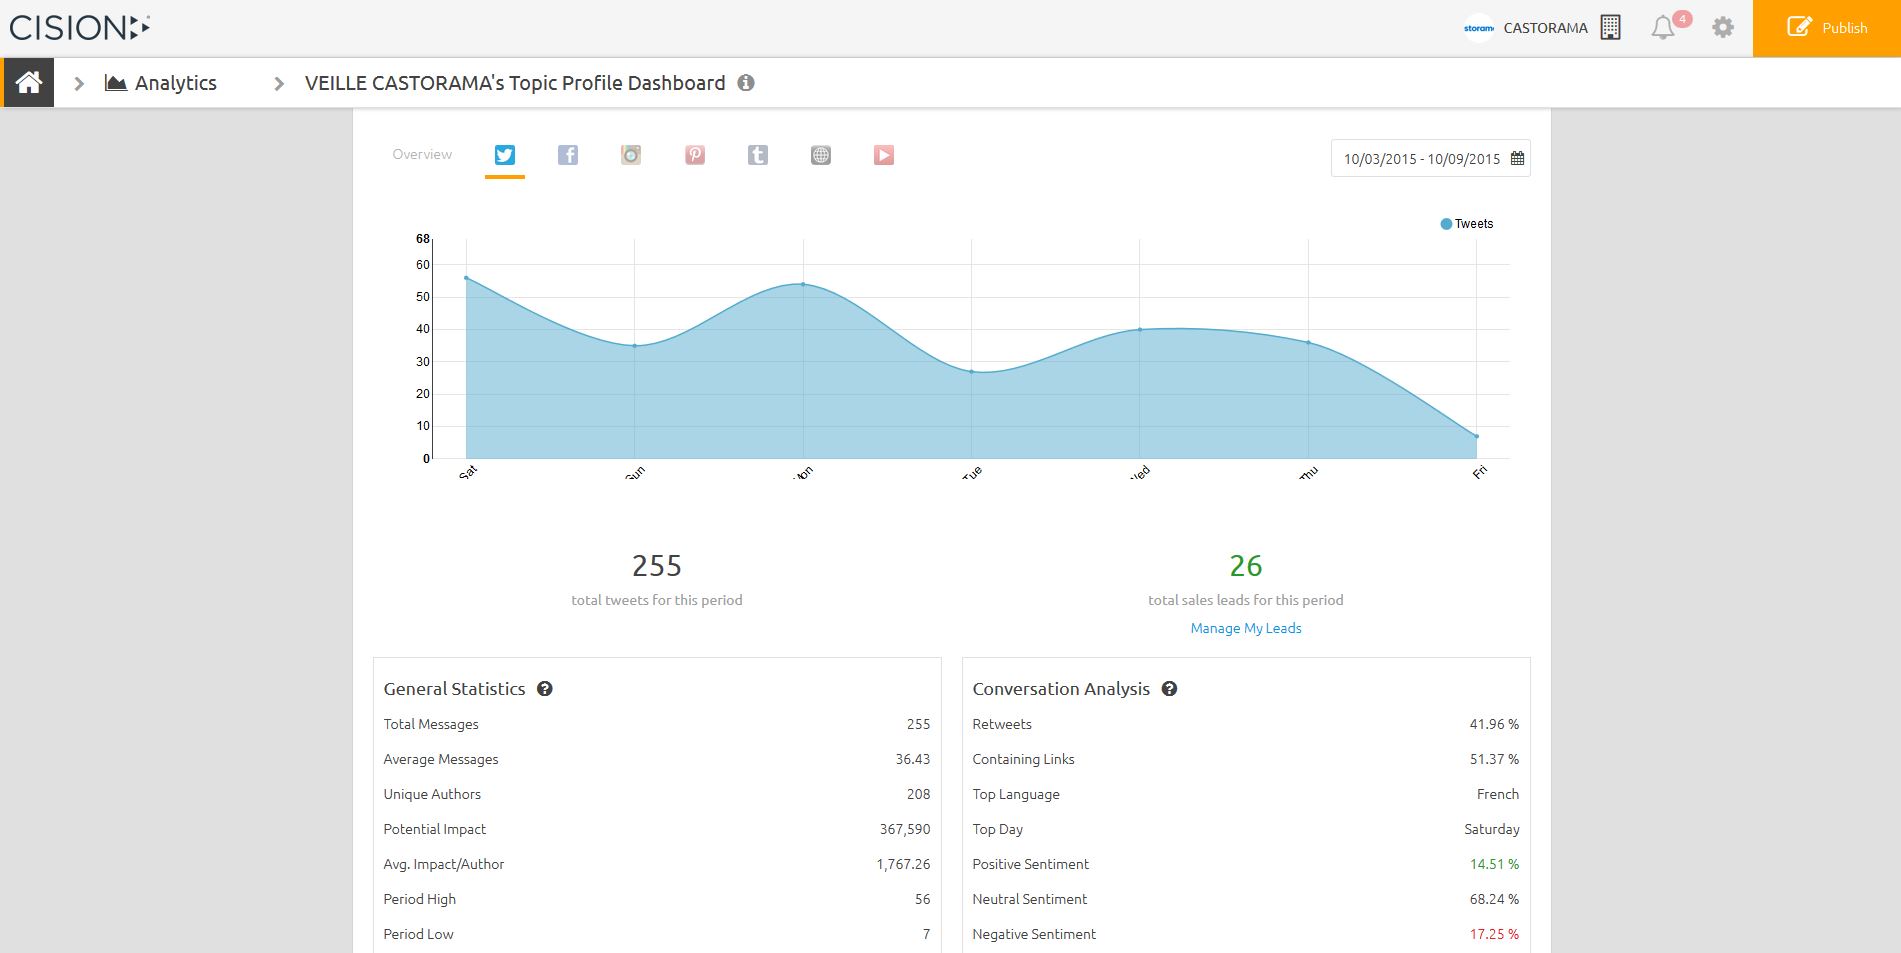
Task: Select the Twitter analytics tab
Action: point(505,155)
